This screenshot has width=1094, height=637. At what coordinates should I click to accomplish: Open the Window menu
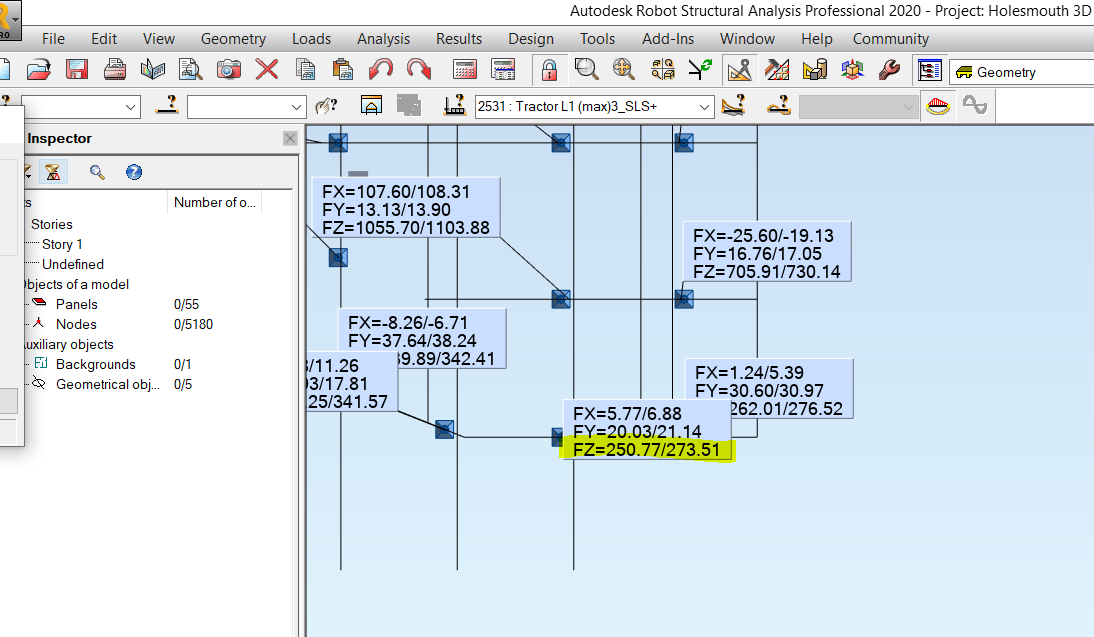pos(747,39)
